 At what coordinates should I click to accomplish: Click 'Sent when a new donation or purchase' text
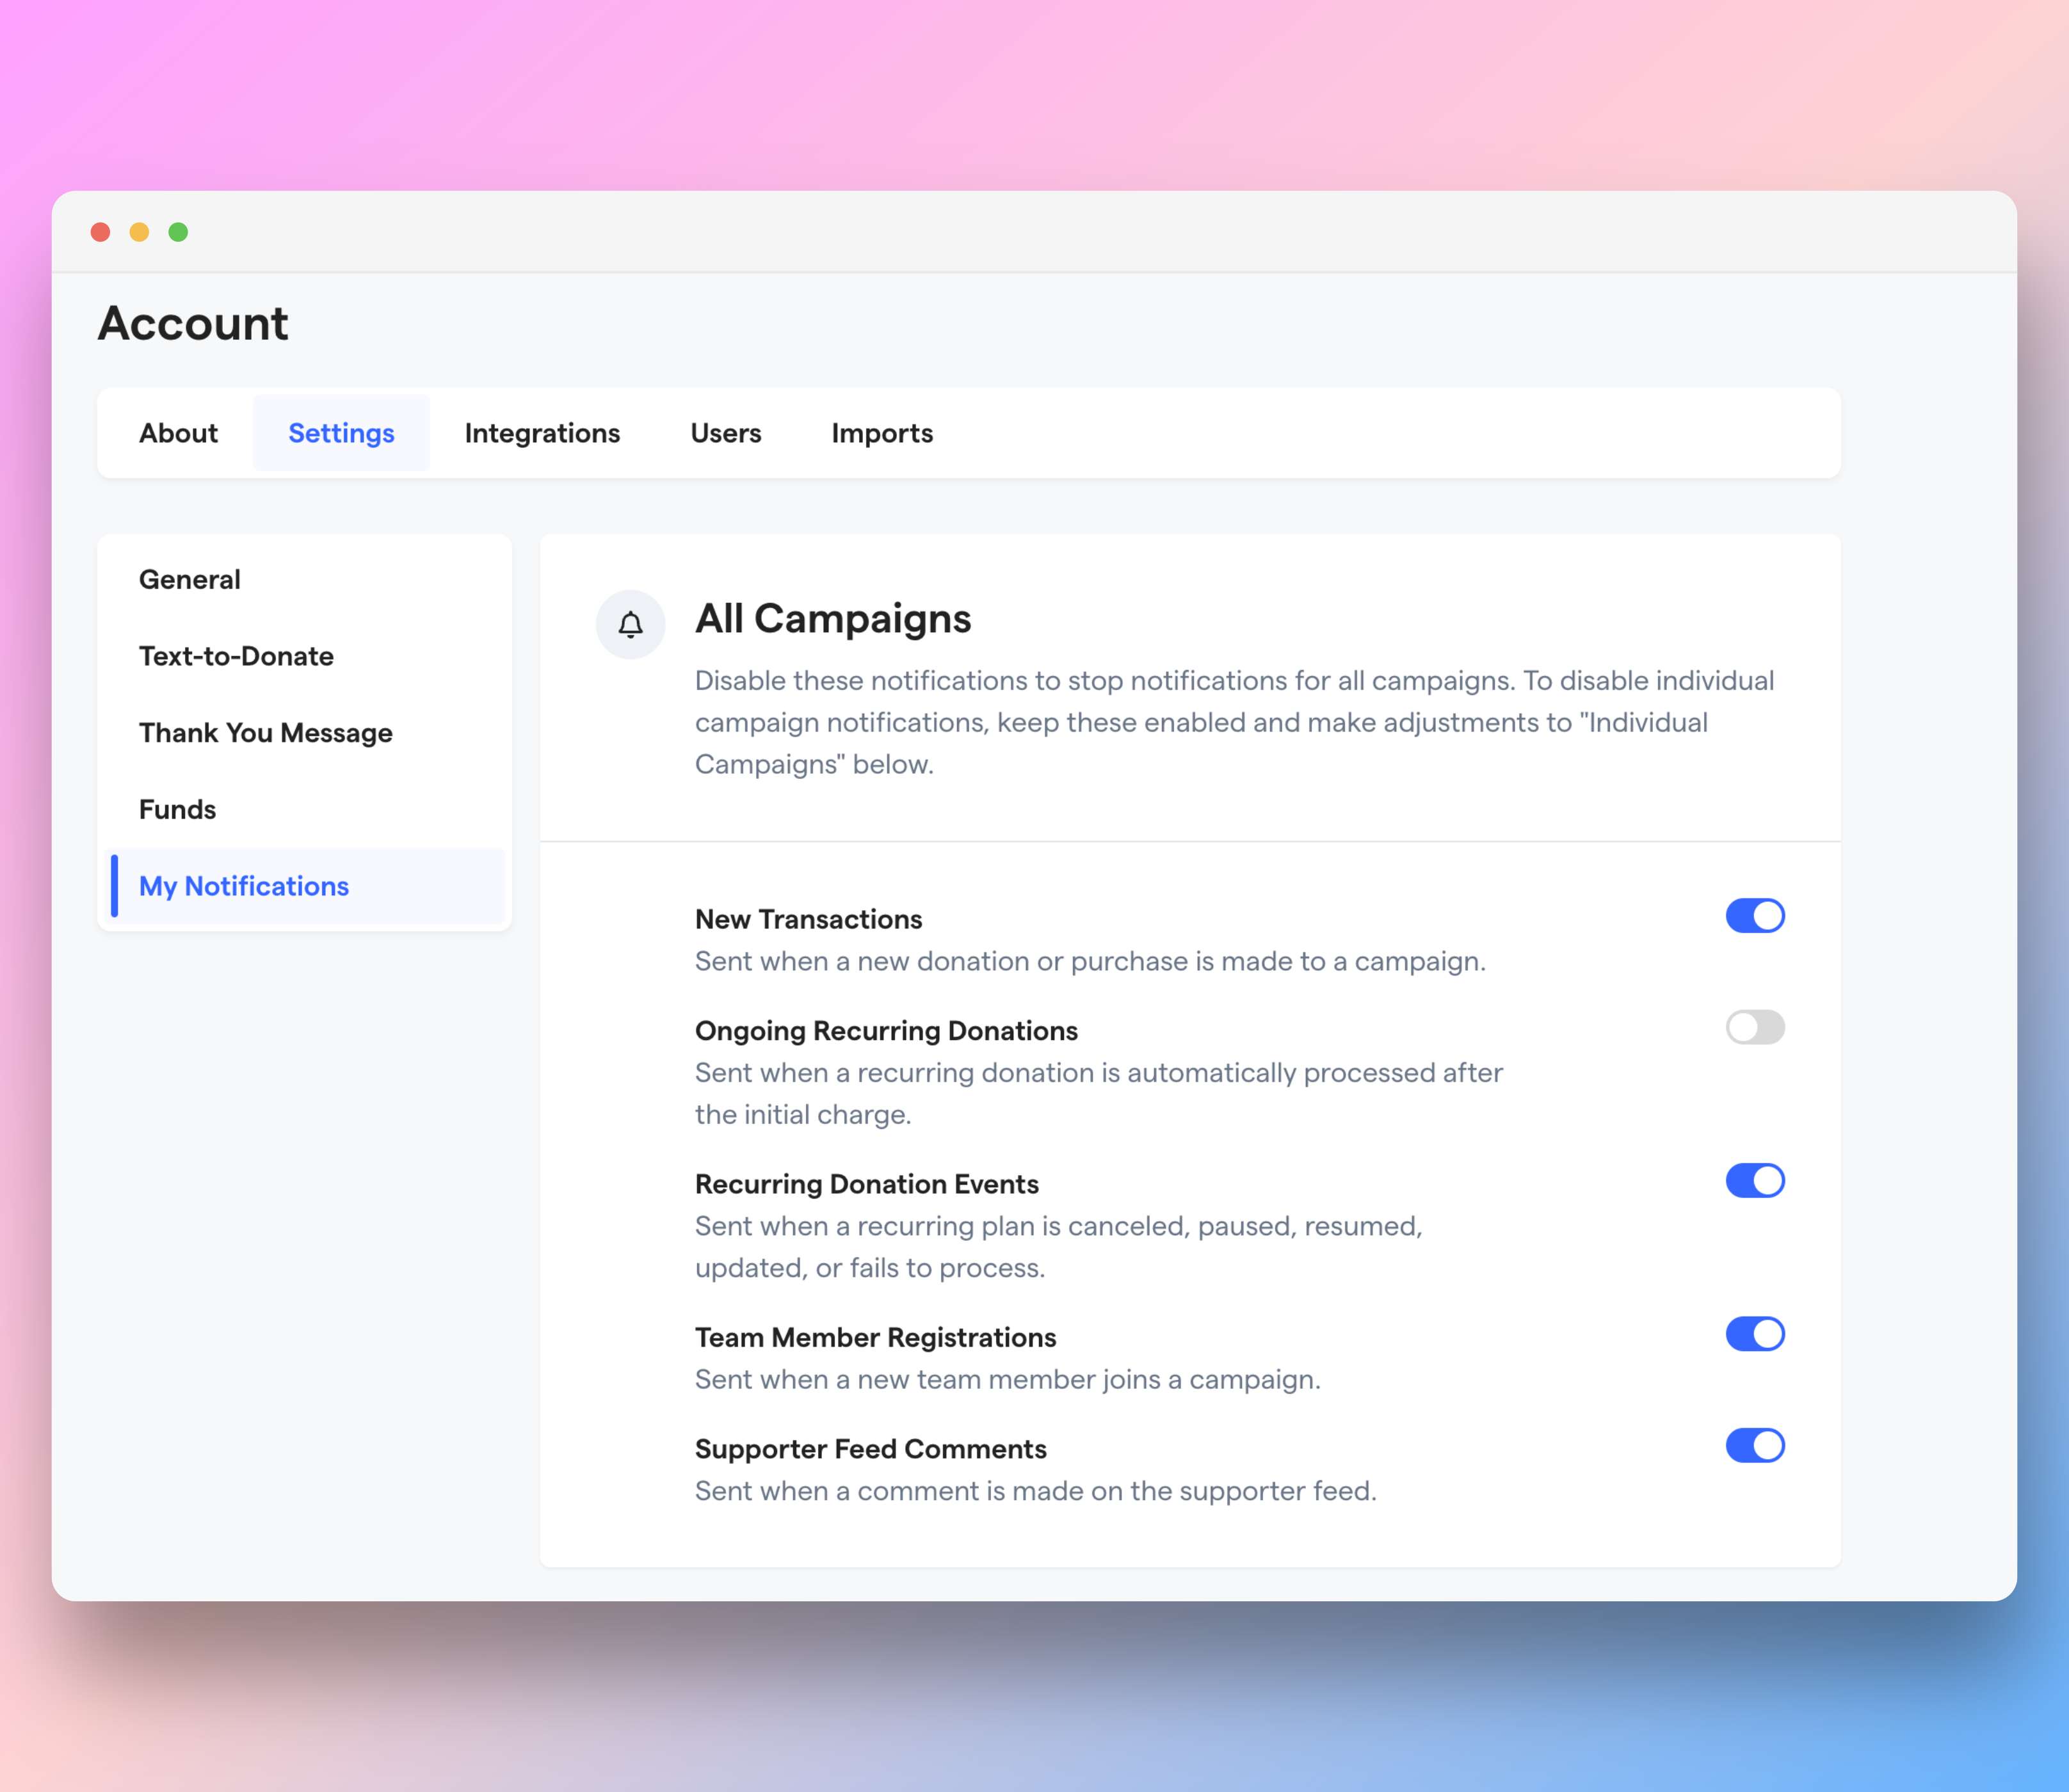click(1090, 961)
